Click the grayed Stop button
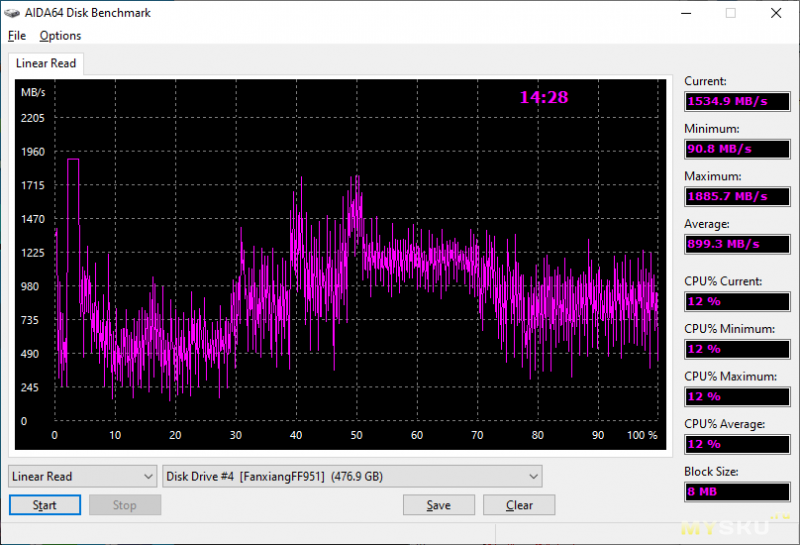Screen dimensions: 800x545 pyautogui.click(x=125, y=505)
